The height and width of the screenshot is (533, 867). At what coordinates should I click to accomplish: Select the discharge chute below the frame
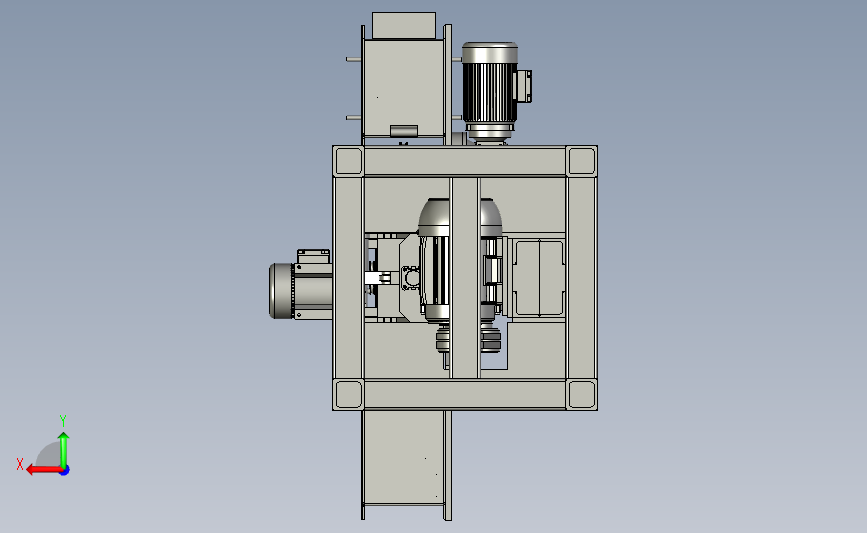406,465
